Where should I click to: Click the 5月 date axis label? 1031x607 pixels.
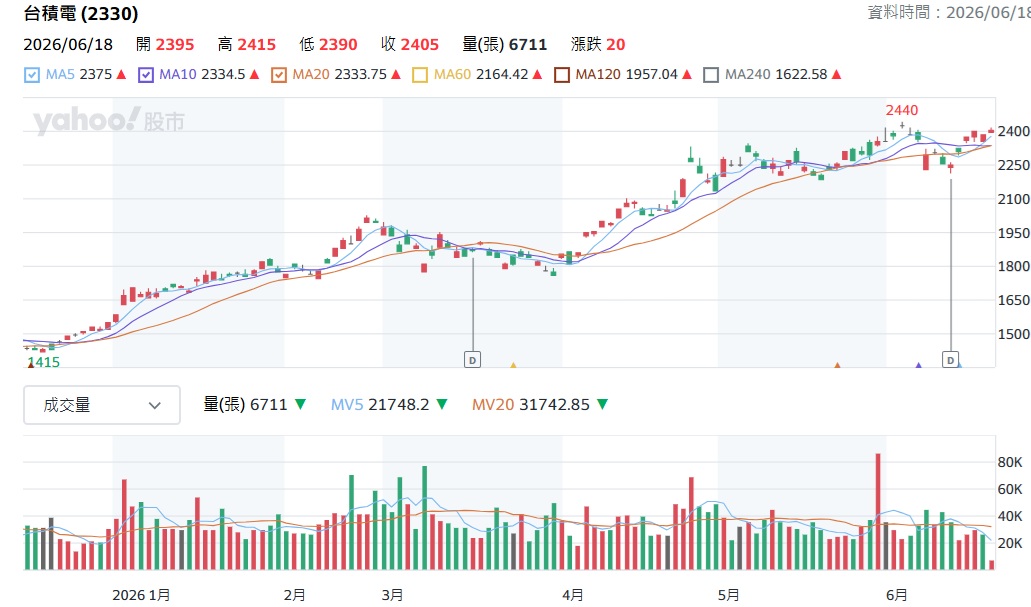coord(729,595)
